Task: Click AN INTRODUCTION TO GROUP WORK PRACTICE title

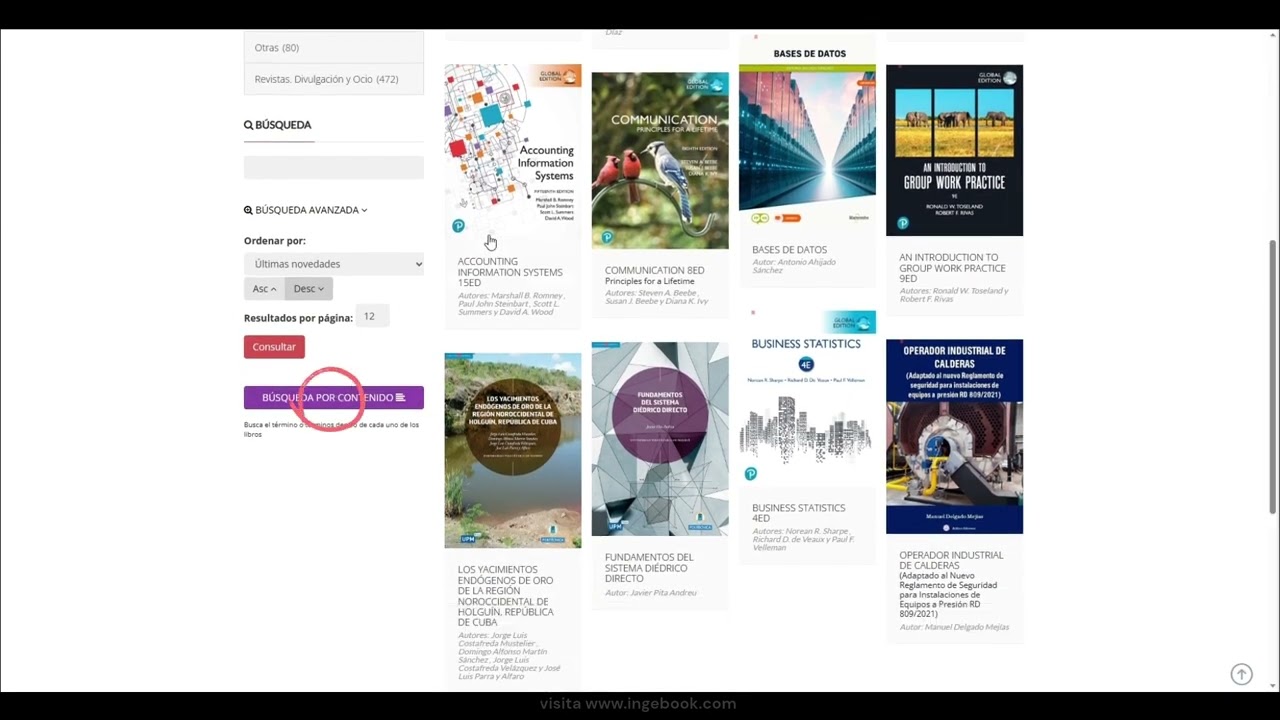Action: [x=952, y=268]
